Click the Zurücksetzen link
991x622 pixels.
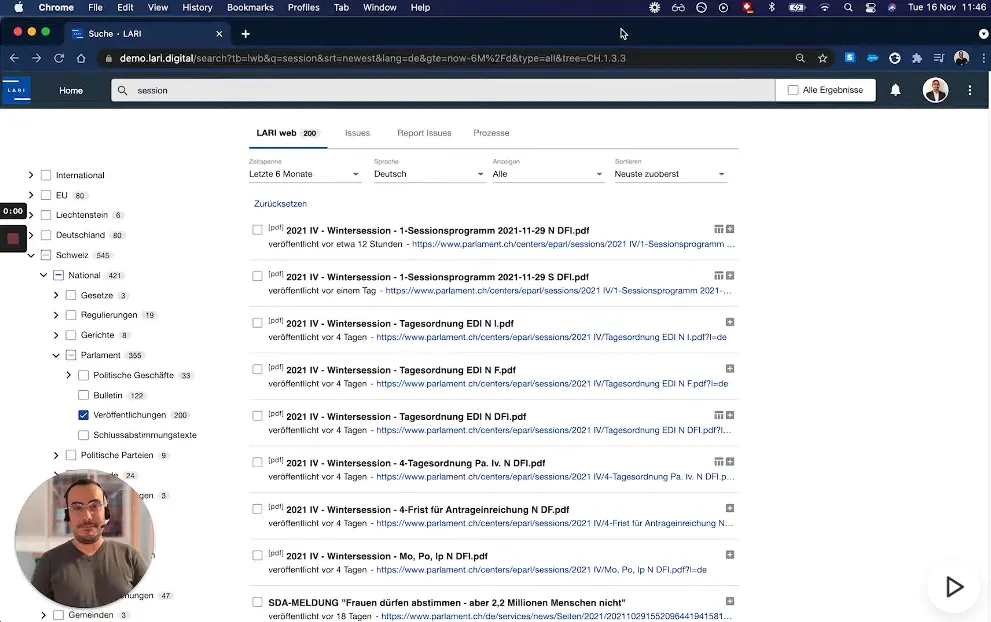pyautogui.click(x=280, y=204)
